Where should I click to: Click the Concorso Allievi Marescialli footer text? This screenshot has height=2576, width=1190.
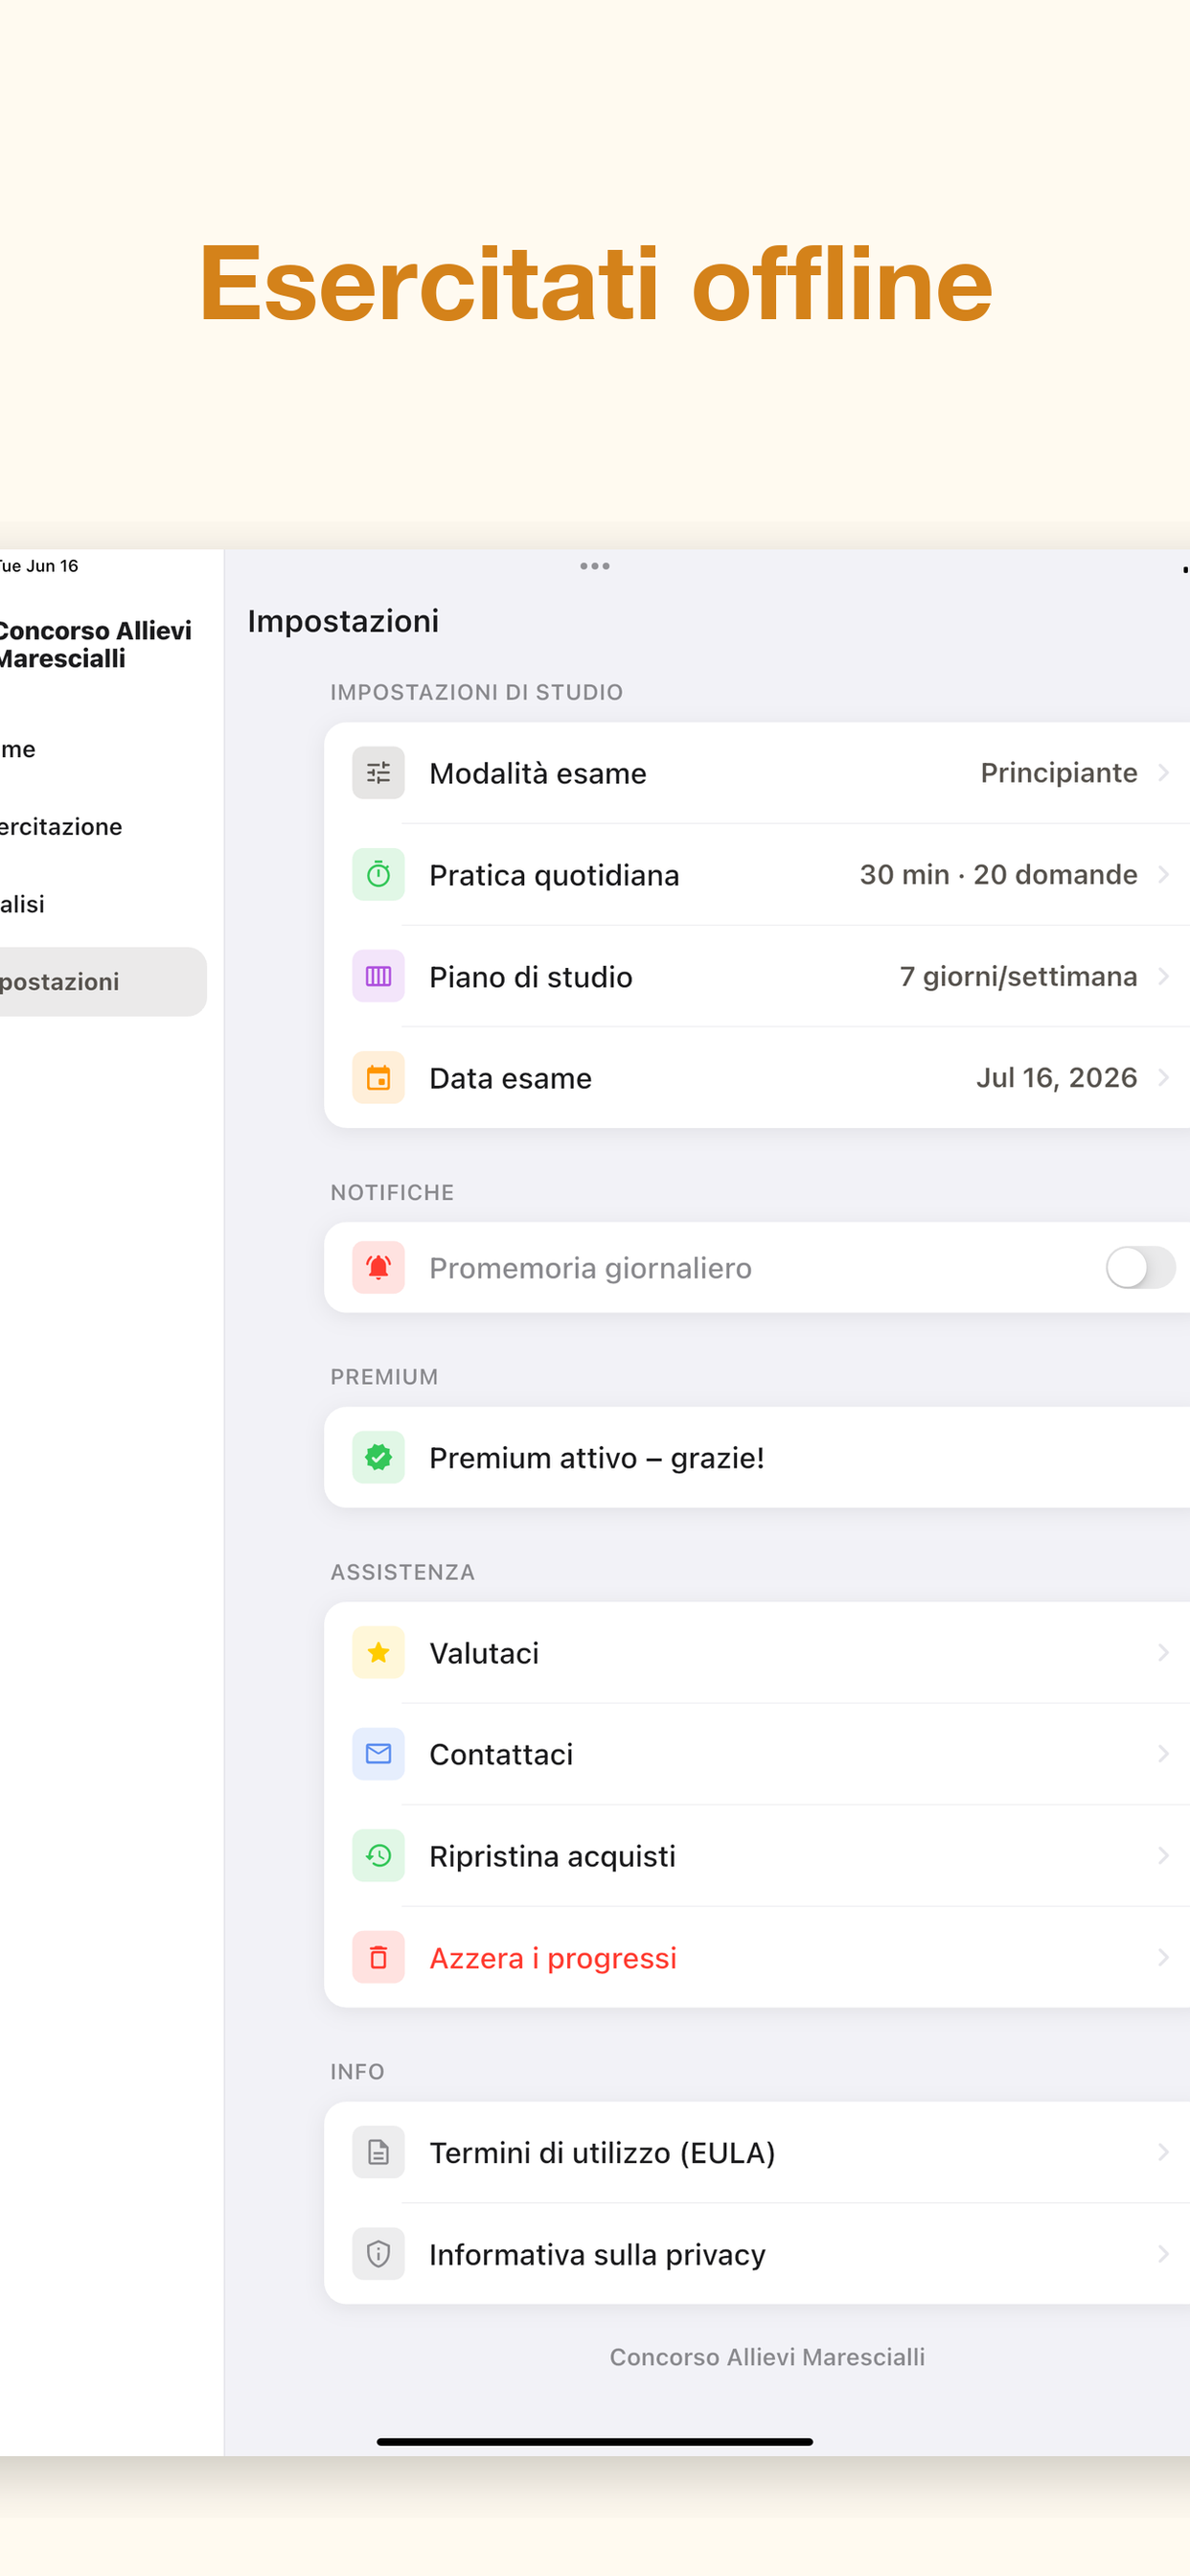[x=767, y=2357]
